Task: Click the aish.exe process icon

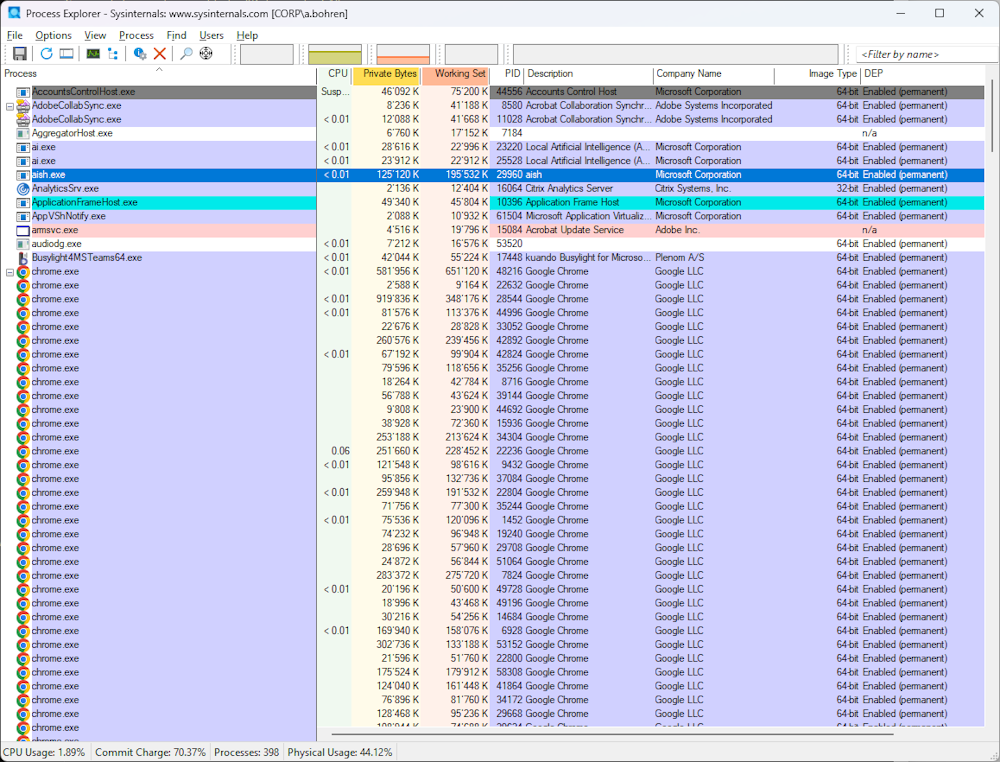Action: point(23,175)
